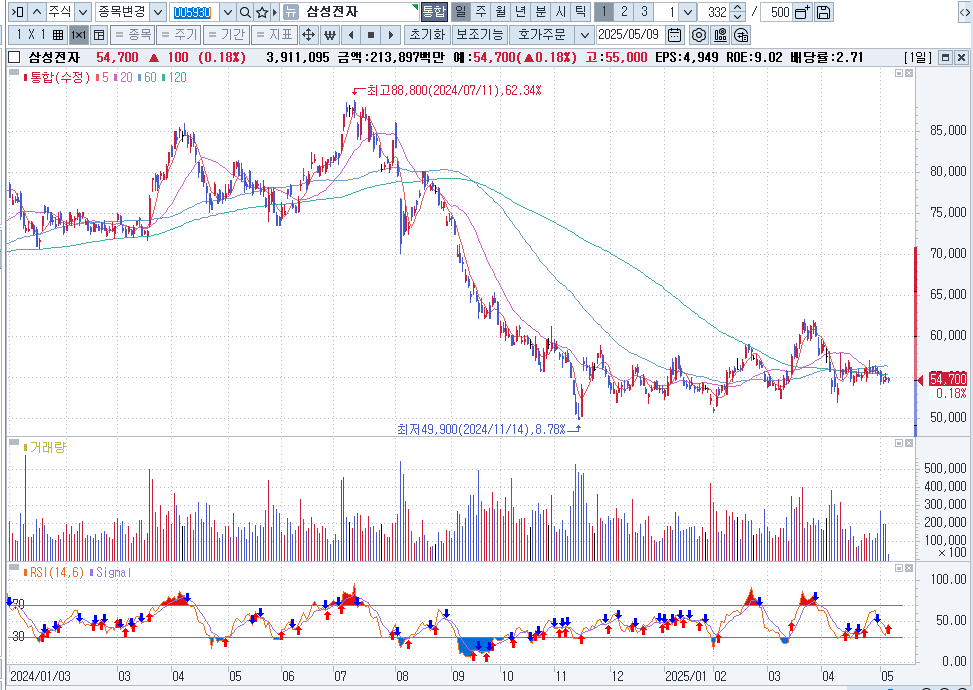Switch to the 월 monthly period tab

[x=500, y=12]
